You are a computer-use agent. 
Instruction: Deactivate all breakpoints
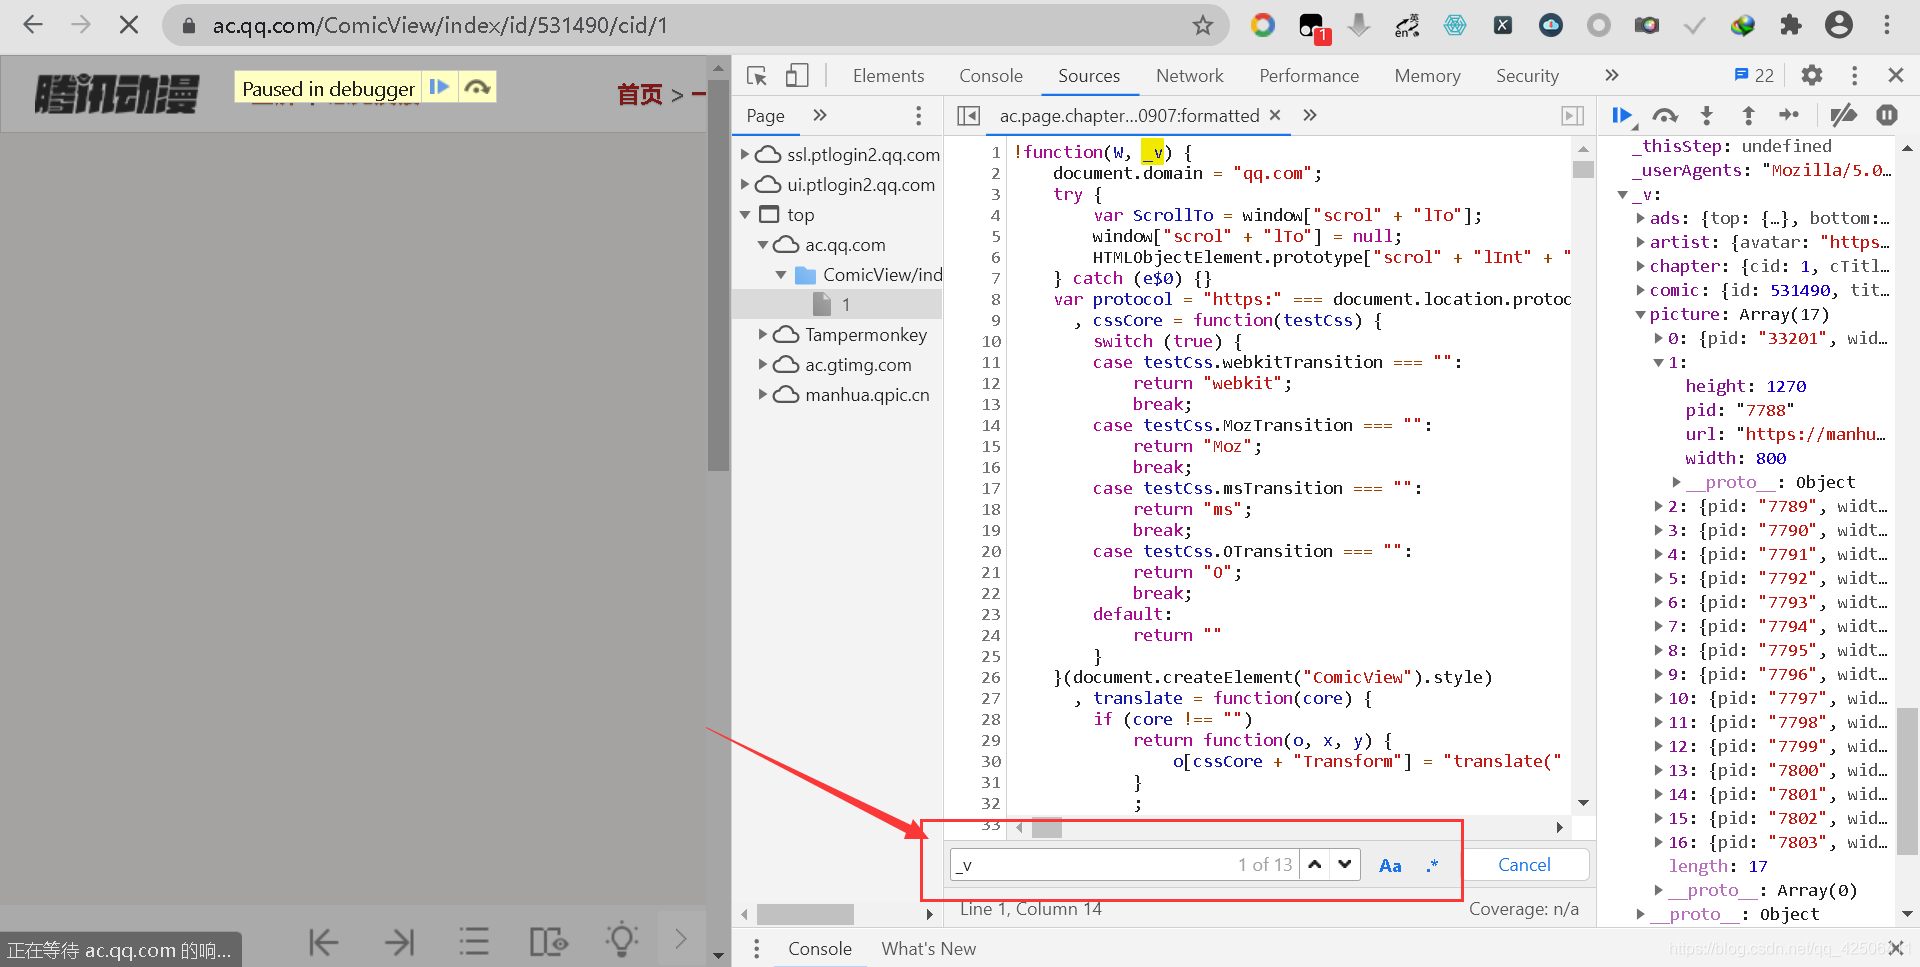coord(1843,116)
